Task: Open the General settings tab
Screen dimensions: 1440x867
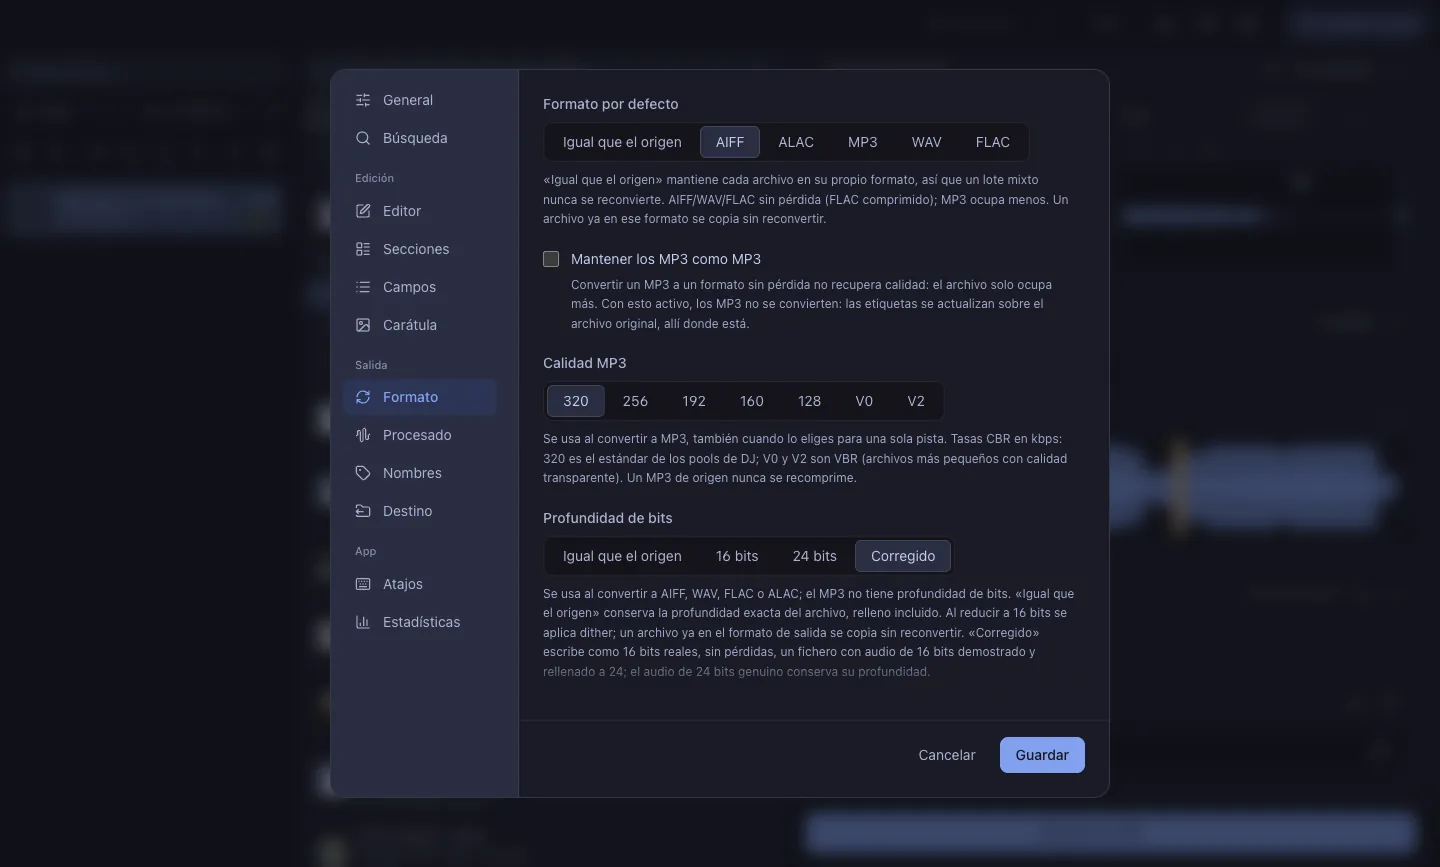Action: (420, 100)
